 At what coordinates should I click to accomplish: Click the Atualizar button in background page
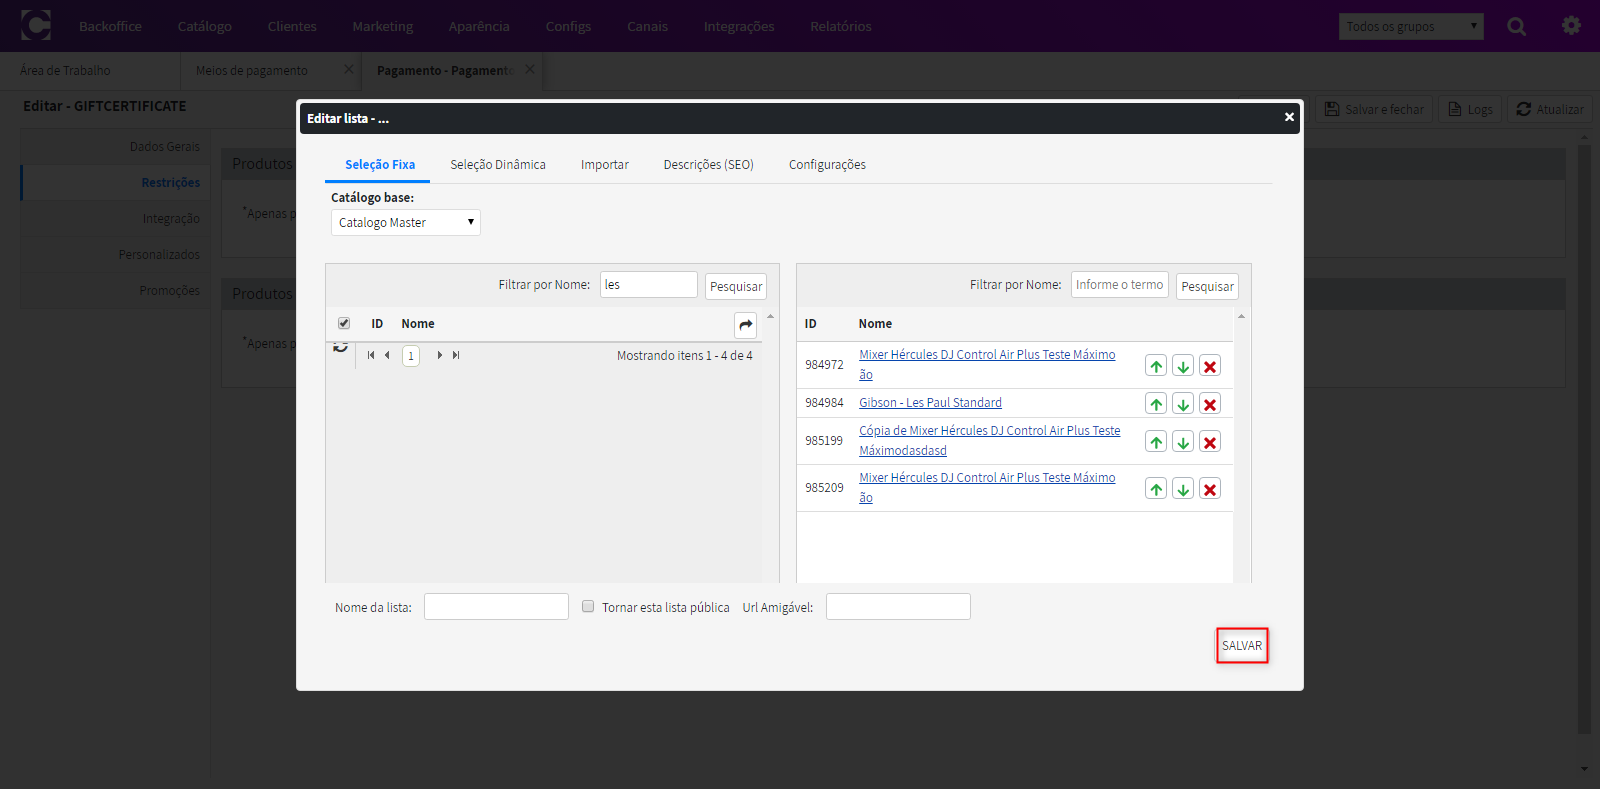tap(1550, 109)
